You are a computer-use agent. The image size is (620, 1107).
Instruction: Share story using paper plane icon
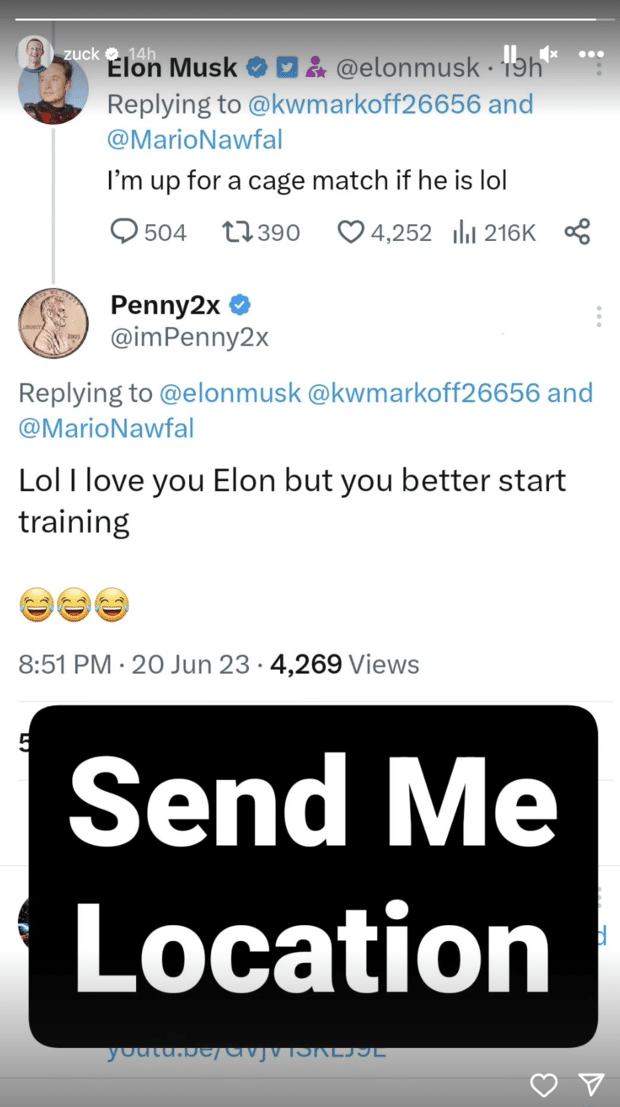pyautogui.click(x=591, y=1084)
